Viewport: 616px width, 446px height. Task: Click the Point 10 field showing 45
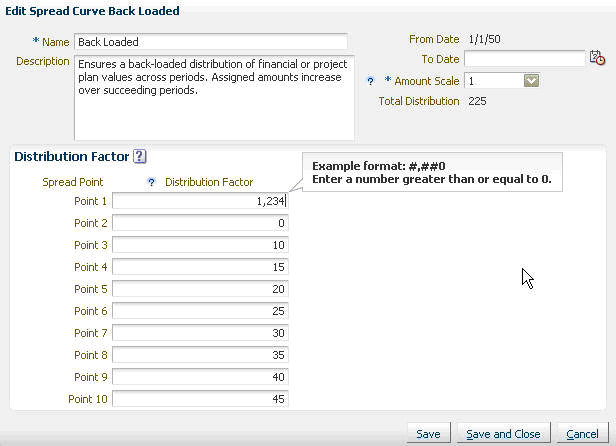200,399
